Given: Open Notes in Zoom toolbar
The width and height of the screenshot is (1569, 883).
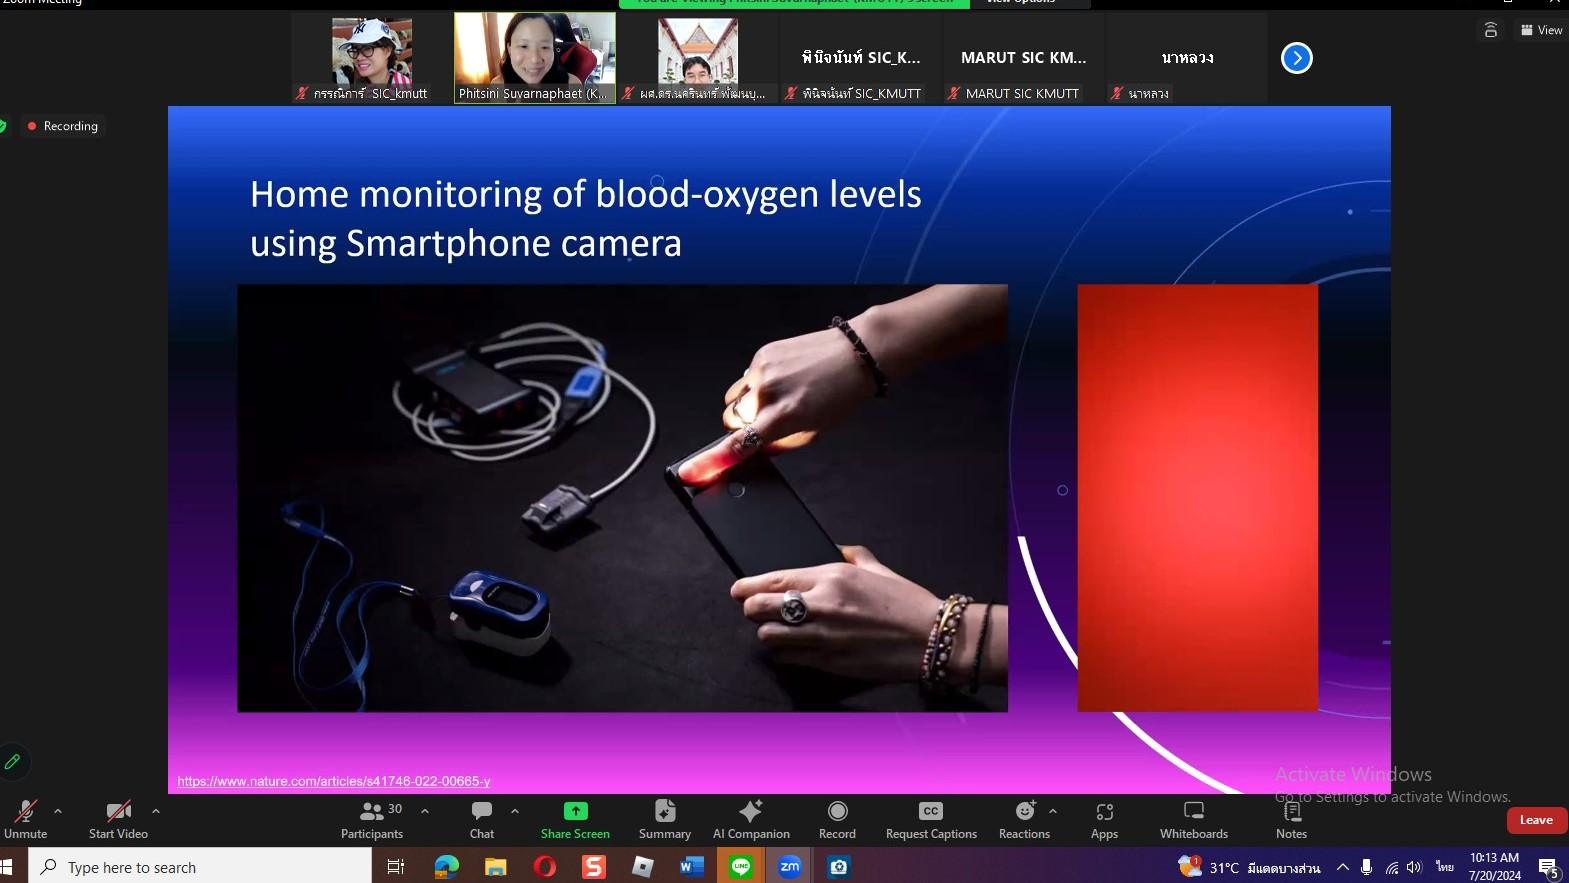Looking at the screenshot, I should 1291,819.
